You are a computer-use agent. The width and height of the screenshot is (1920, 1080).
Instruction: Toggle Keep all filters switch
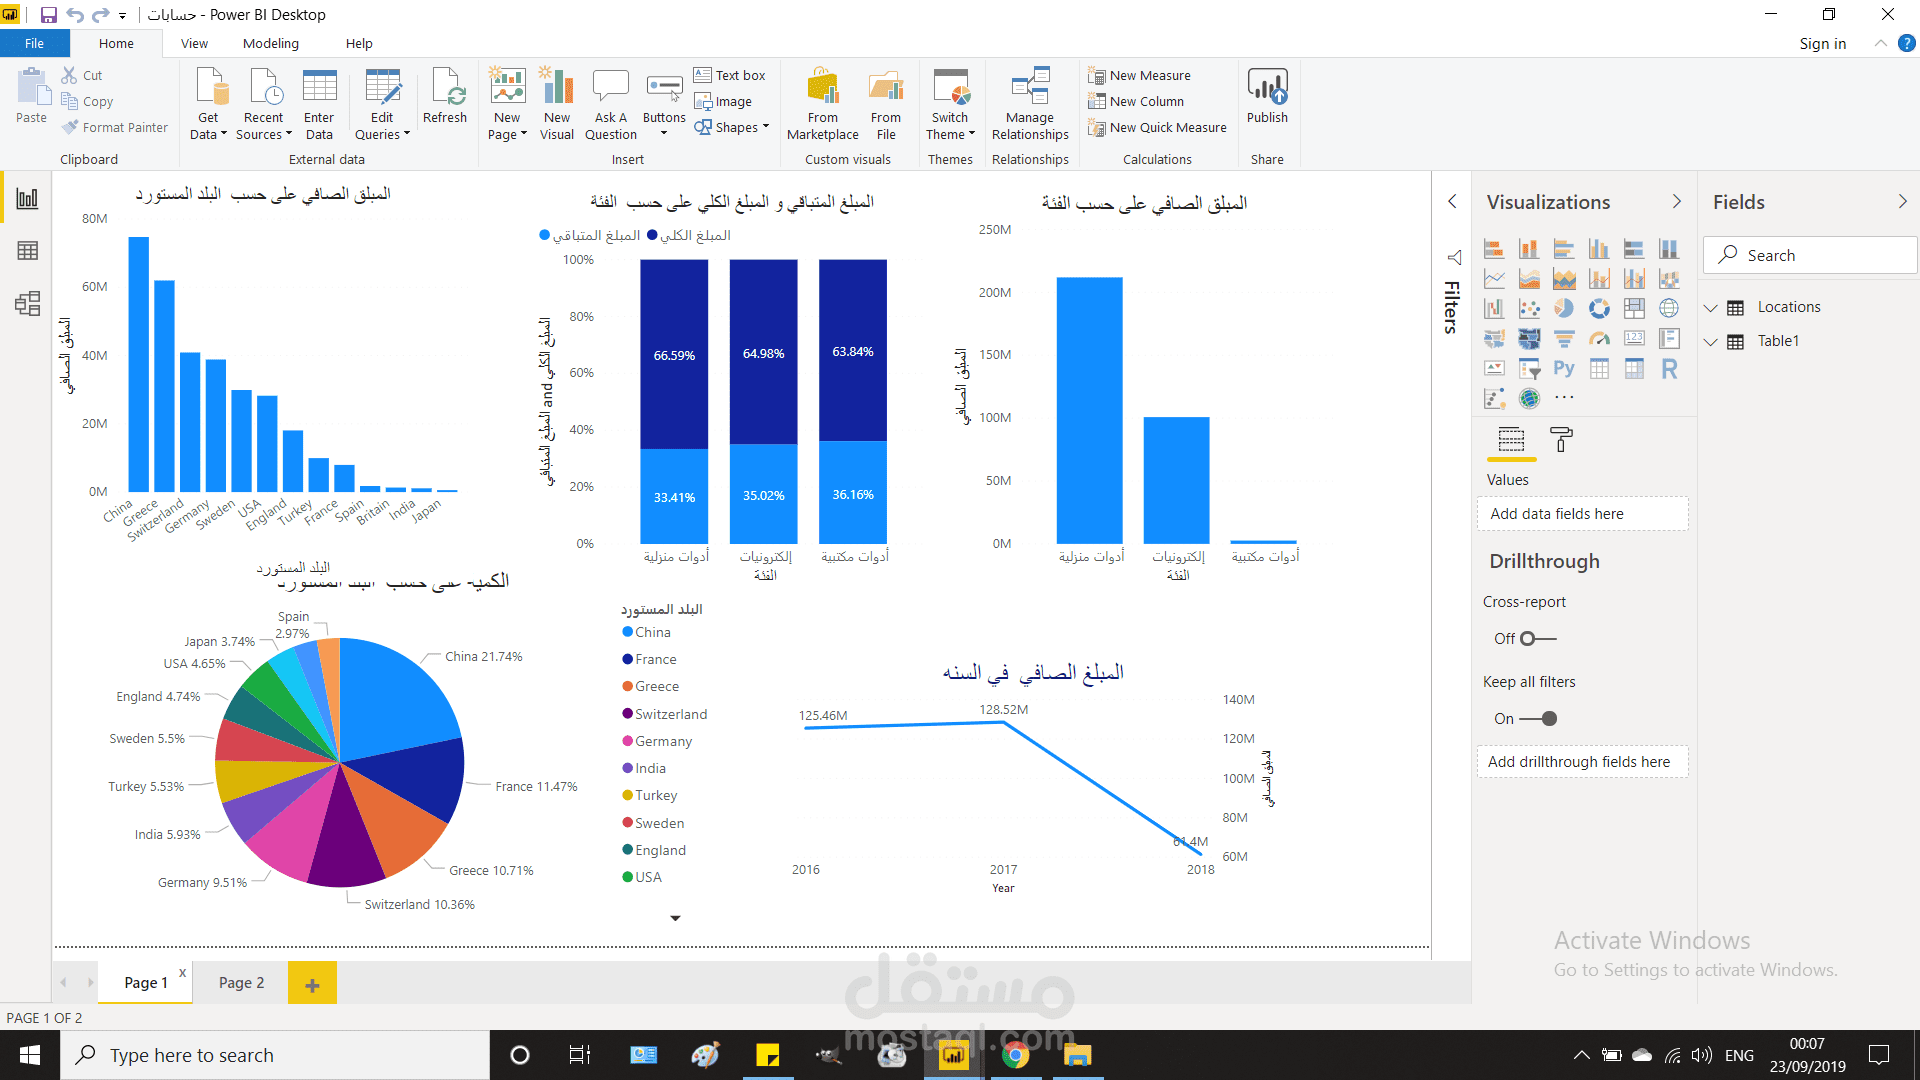pos(1538,719)
